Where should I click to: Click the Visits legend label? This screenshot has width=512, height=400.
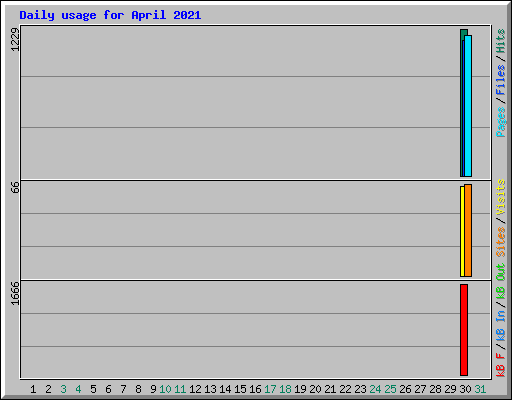coord(501,197)
